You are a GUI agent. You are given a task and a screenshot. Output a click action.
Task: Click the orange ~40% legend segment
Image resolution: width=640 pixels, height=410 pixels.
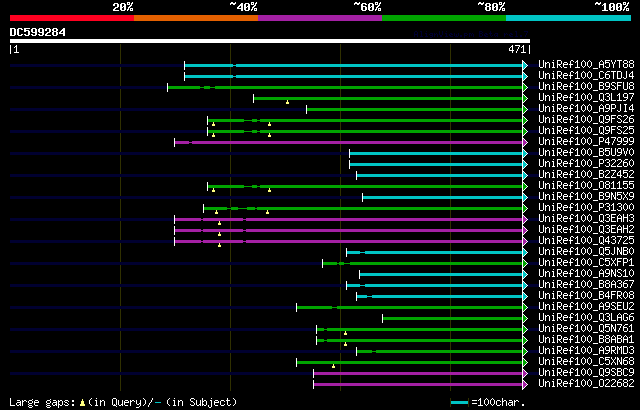[x=196, y=18]
